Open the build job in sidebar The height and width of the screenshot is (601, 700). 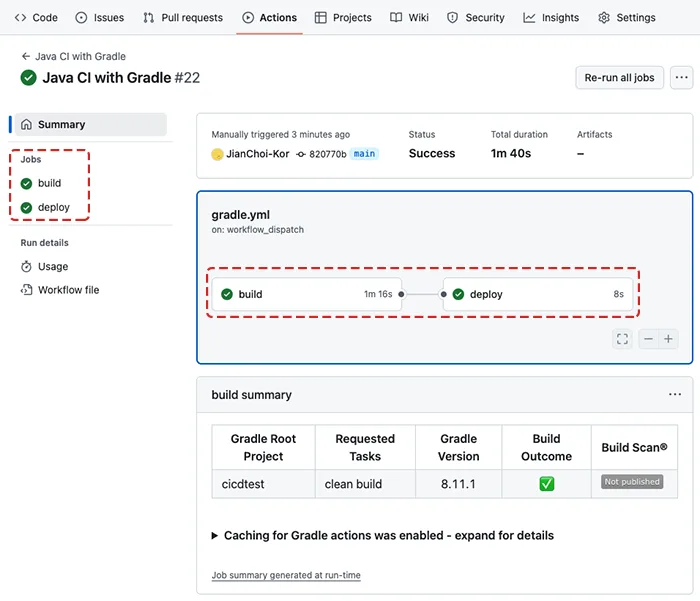tap(49, 183)
